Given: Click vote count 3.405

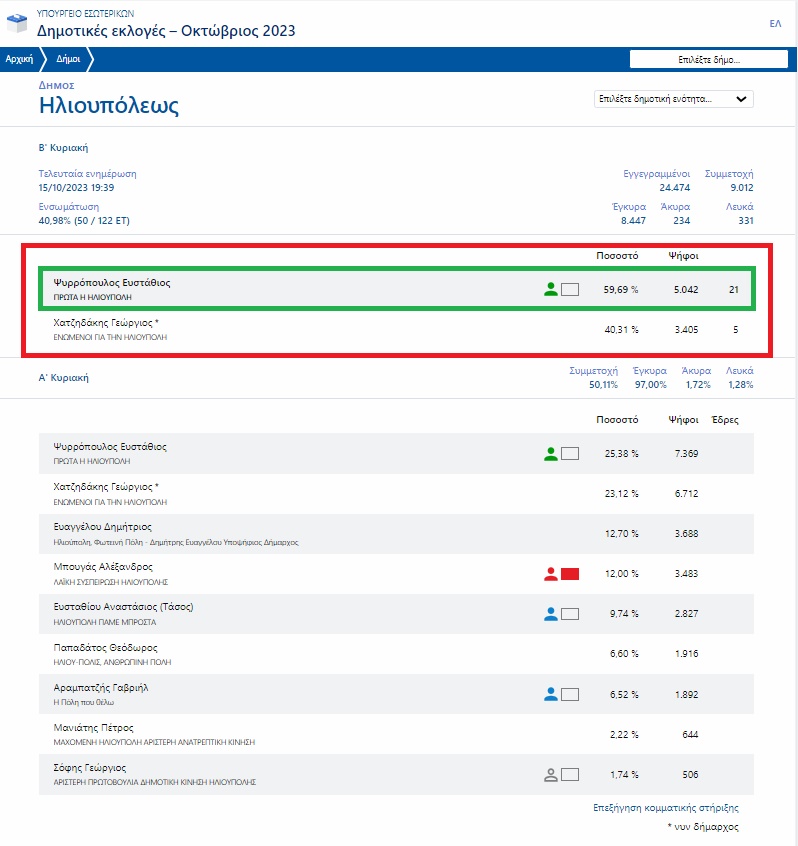Looking at the screenshot, I should pos(686,330).
